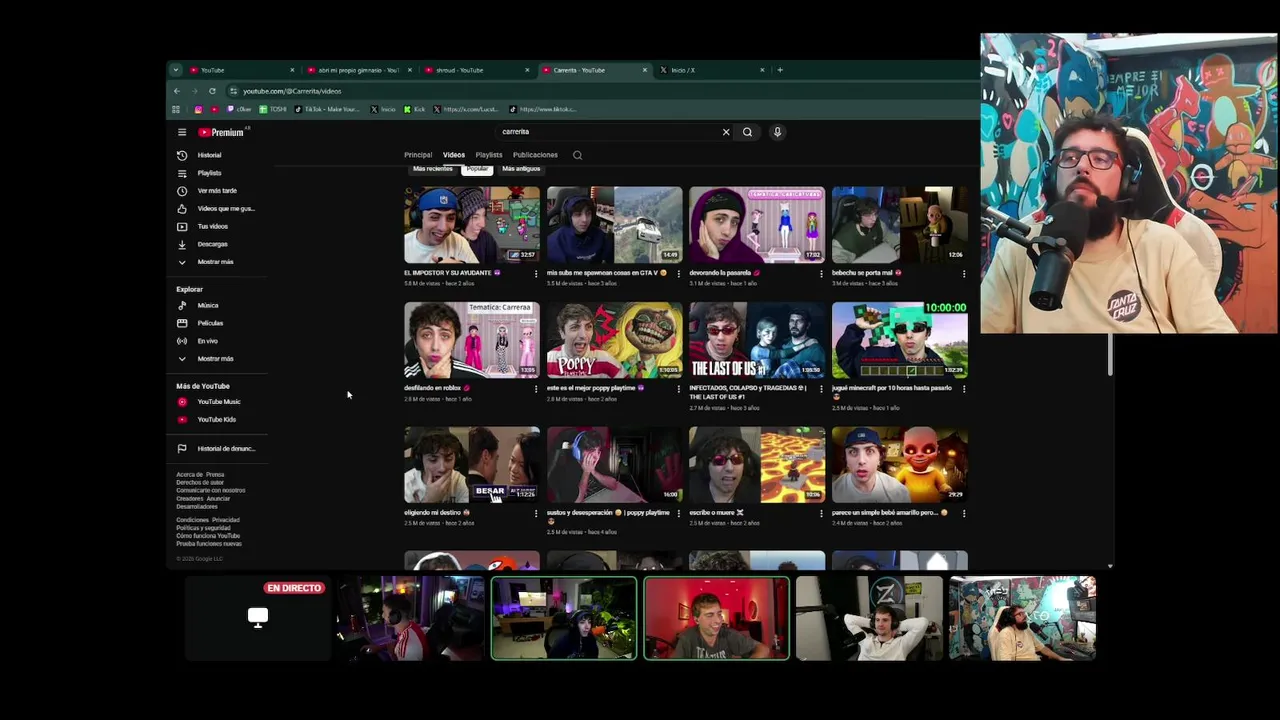Switch to Publicaciones channel tab
1280x720 pixels.
click(x=535, y=155)
